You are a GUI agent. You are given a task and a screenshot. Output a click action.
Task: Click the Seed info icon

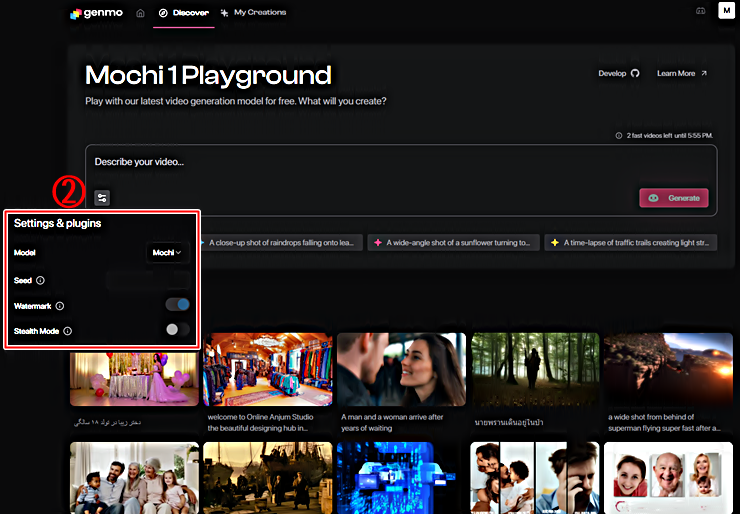click(x=41, y=280)
